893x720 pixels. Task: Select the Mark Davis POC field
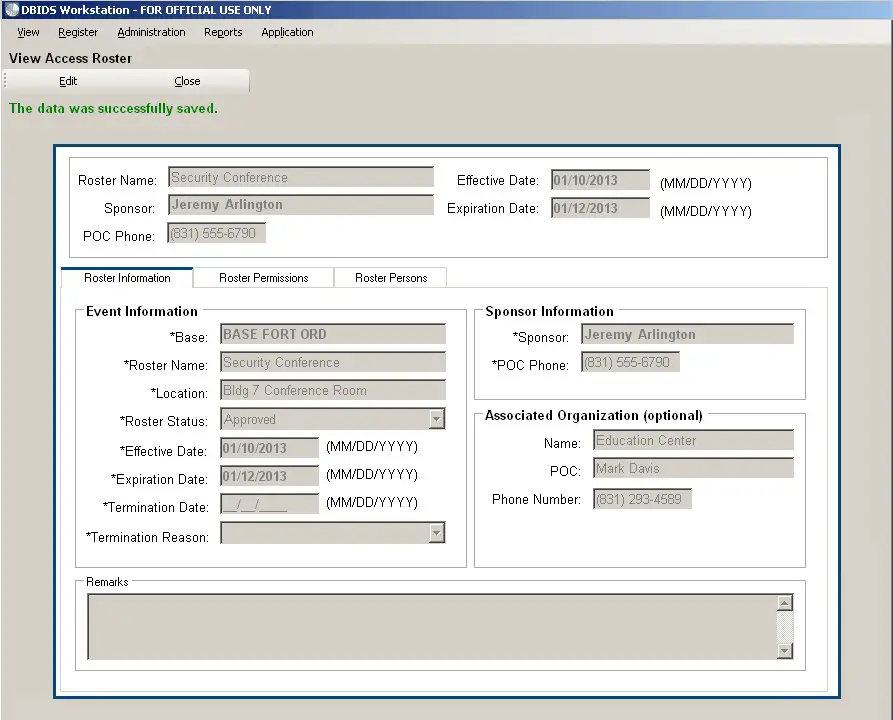pos(692,467)
